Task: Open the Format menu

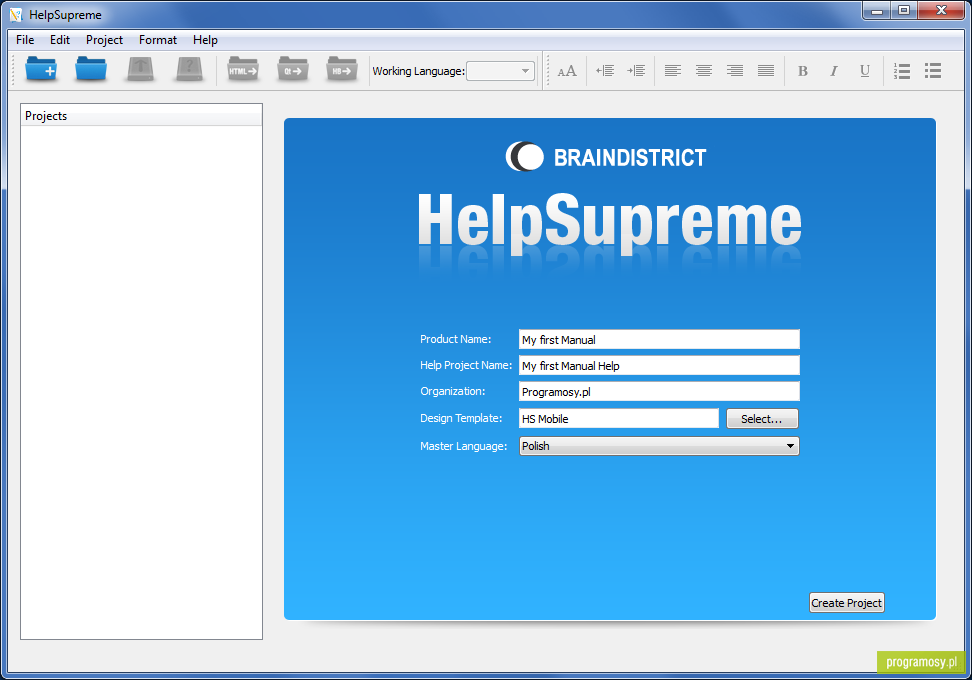Action: point(157,40)
